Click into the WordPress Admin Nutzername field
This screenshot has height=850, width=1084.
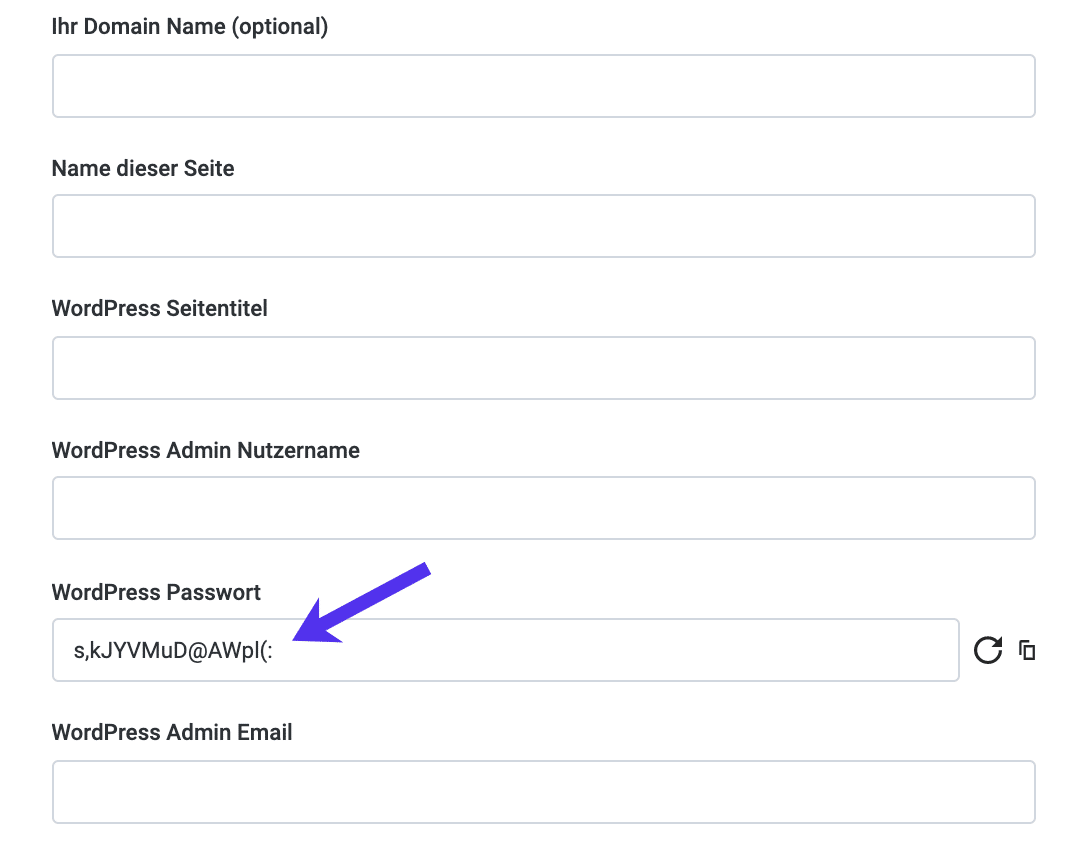pos(543,508)
